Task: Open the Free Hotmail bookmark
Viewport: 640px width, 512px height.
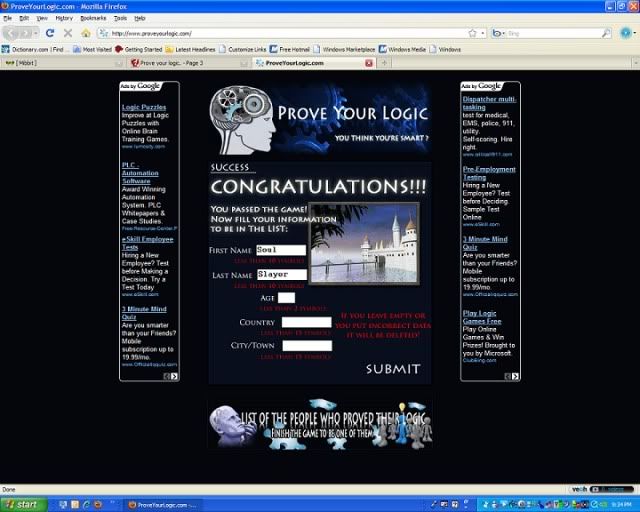Action: coord(289,49)
